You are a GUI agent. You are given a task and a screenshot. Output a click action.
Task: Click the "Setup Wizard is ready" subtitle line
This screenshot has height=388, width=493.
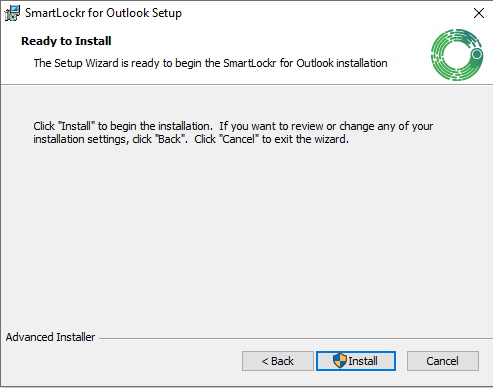[210, 63]
